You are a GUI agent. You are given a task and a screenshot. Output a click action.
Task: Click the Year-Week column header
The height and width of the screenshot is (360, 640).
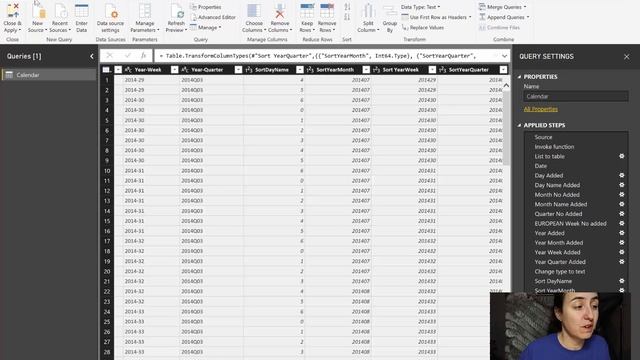[x=147, y=70]
